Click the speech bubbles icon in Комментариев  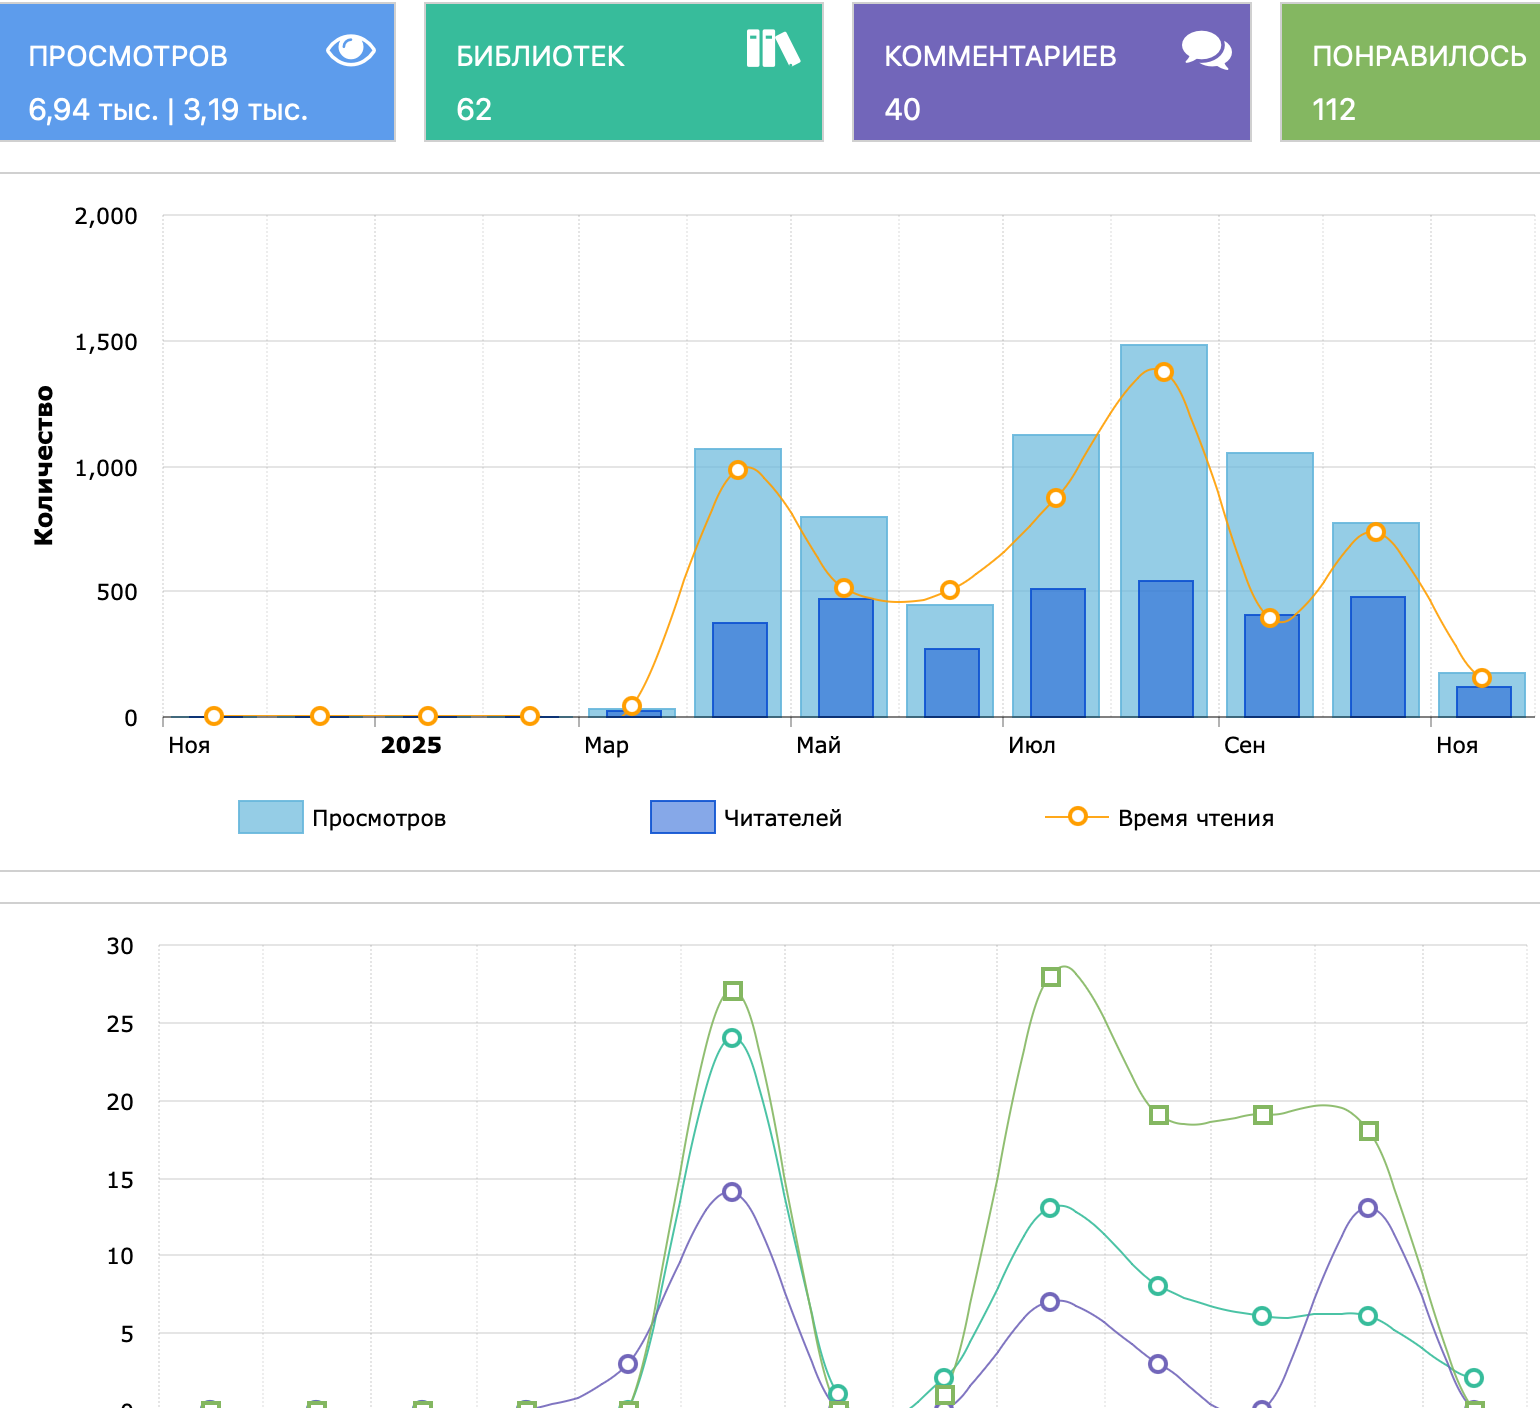(x=1206, y=50)
